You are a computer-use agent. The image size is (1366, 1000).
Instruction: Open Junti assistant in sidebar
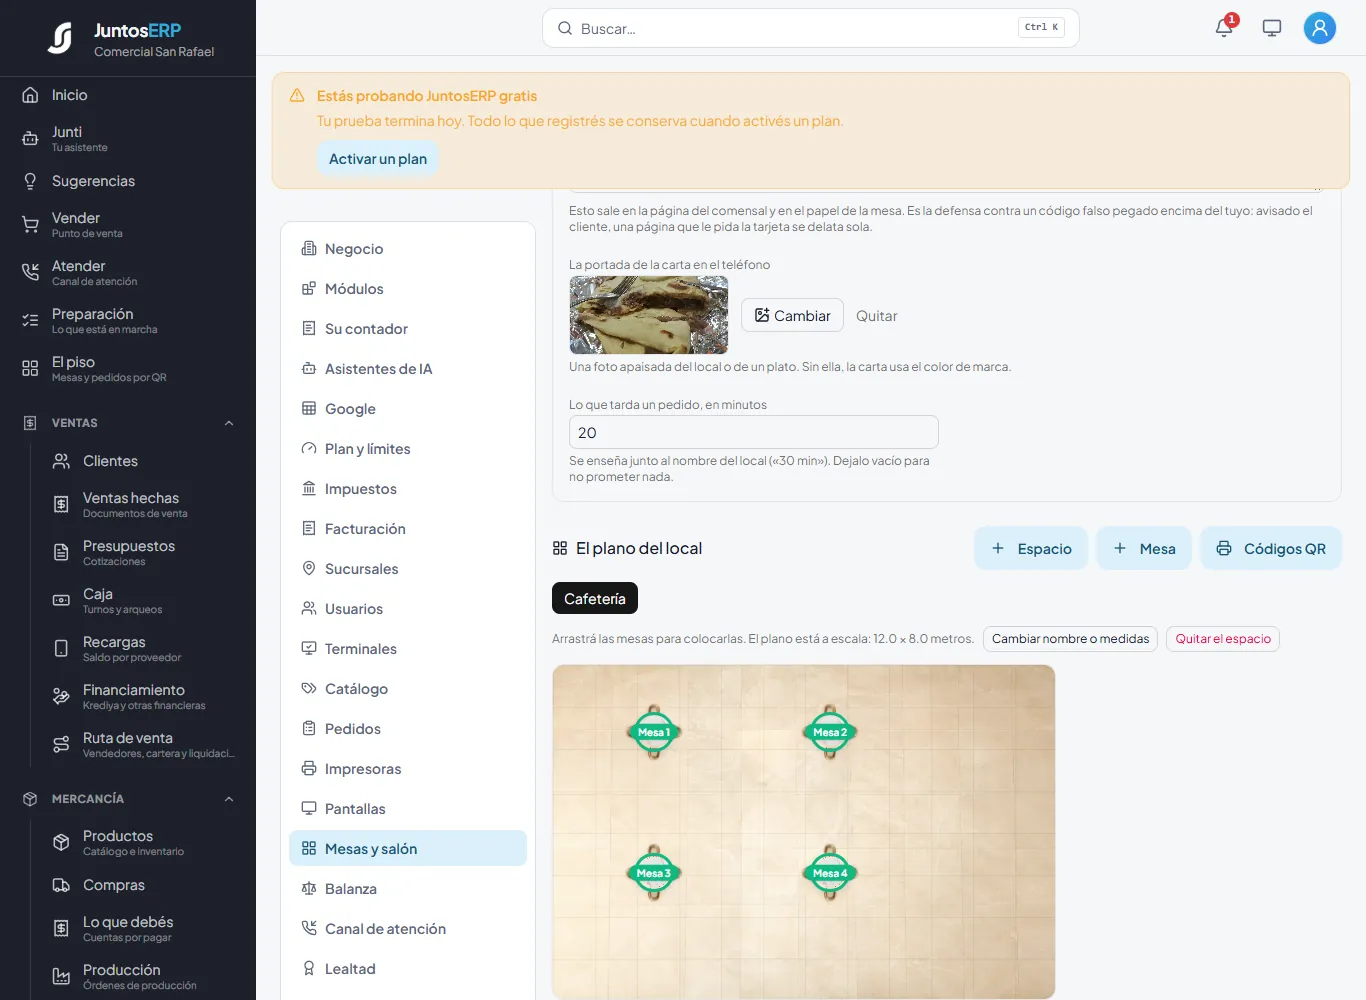pyautogui.click(x=128, y=138)
